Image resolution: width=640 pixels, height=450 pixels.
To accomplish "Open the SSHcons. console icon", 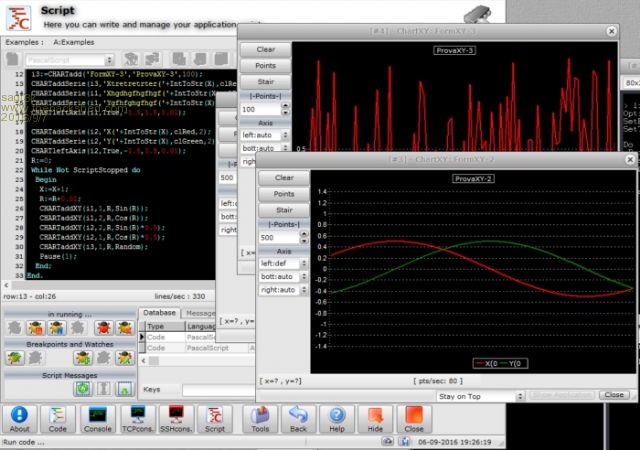I will coord(175,415).
